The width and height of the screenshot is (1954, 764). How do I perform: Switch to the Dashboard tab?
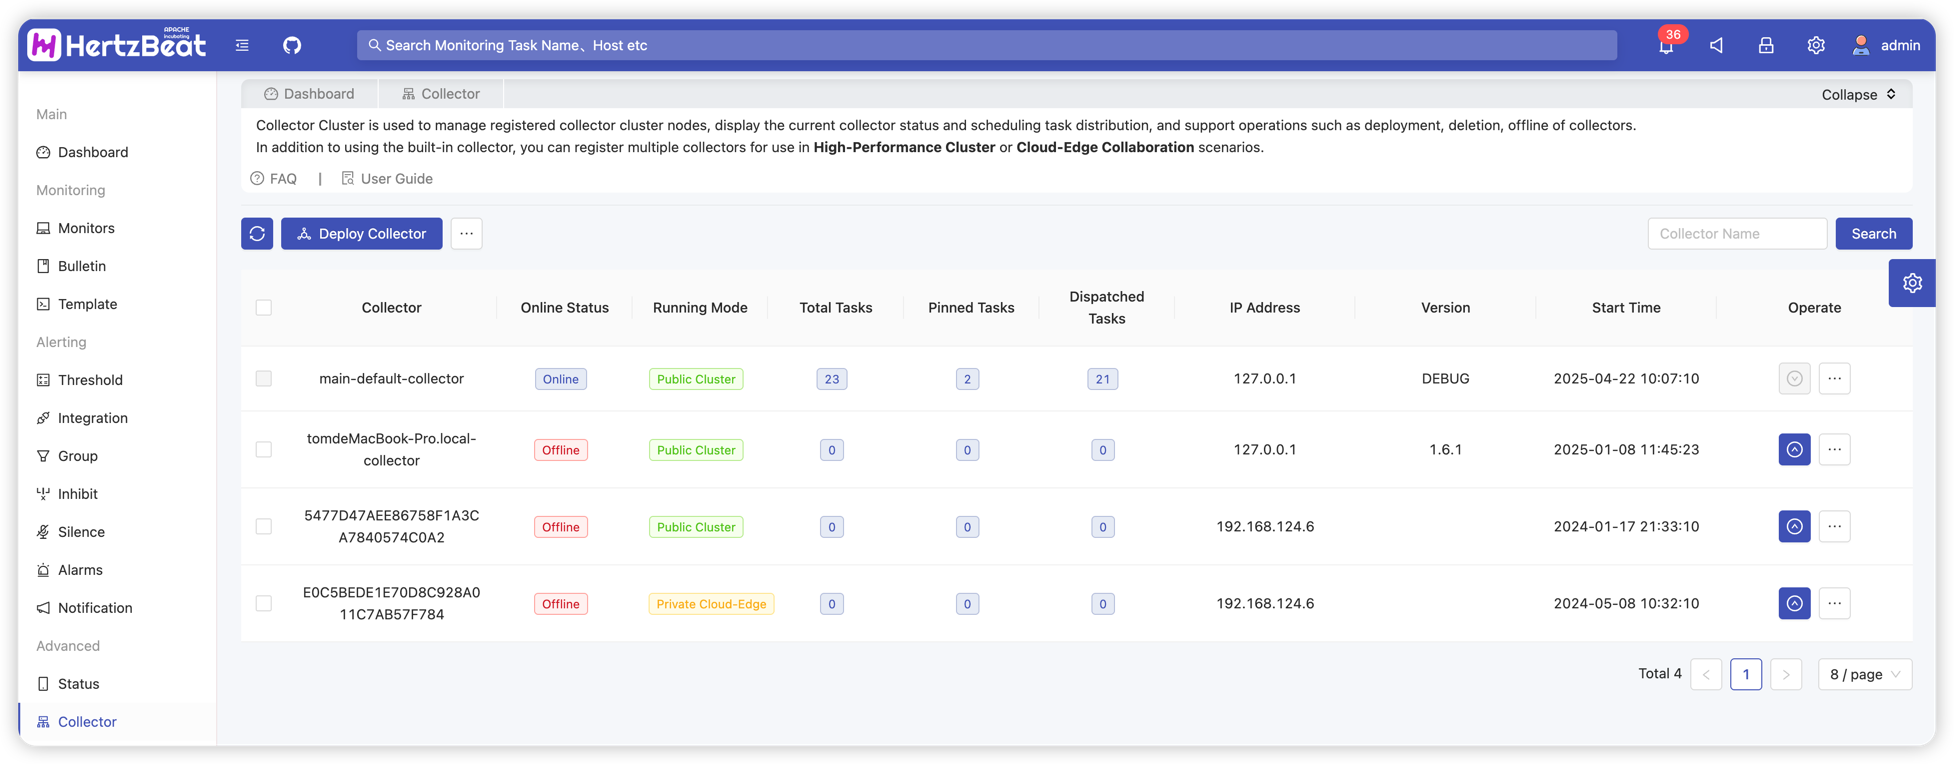(309, 94)
